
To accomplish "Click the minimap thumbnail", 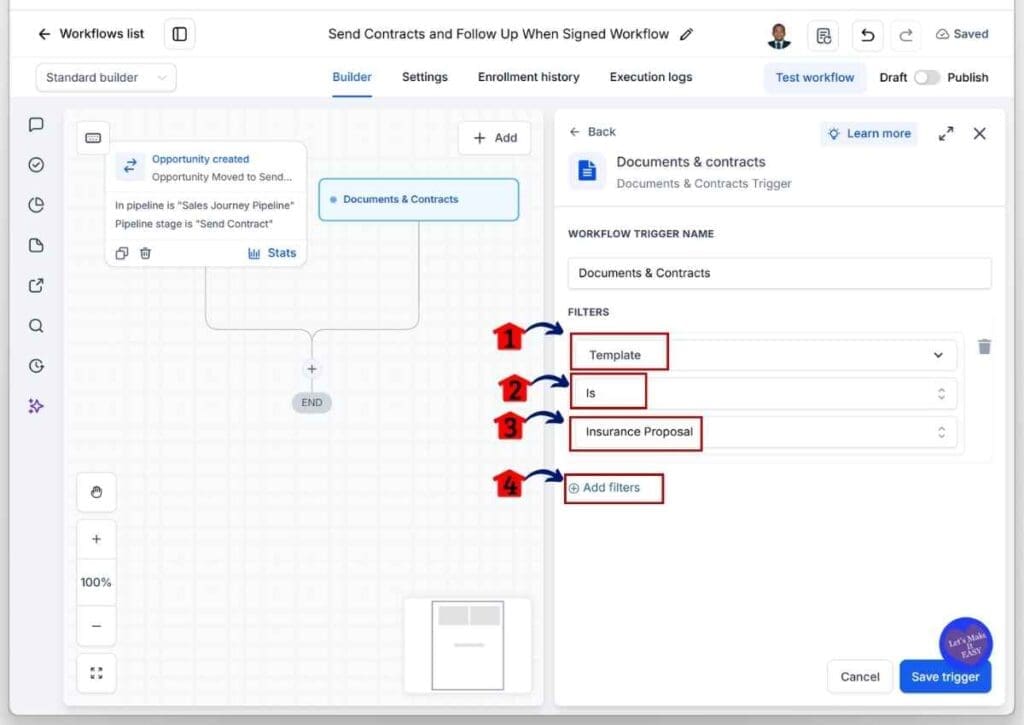I will pyautogui.click(x=468, y=645).
